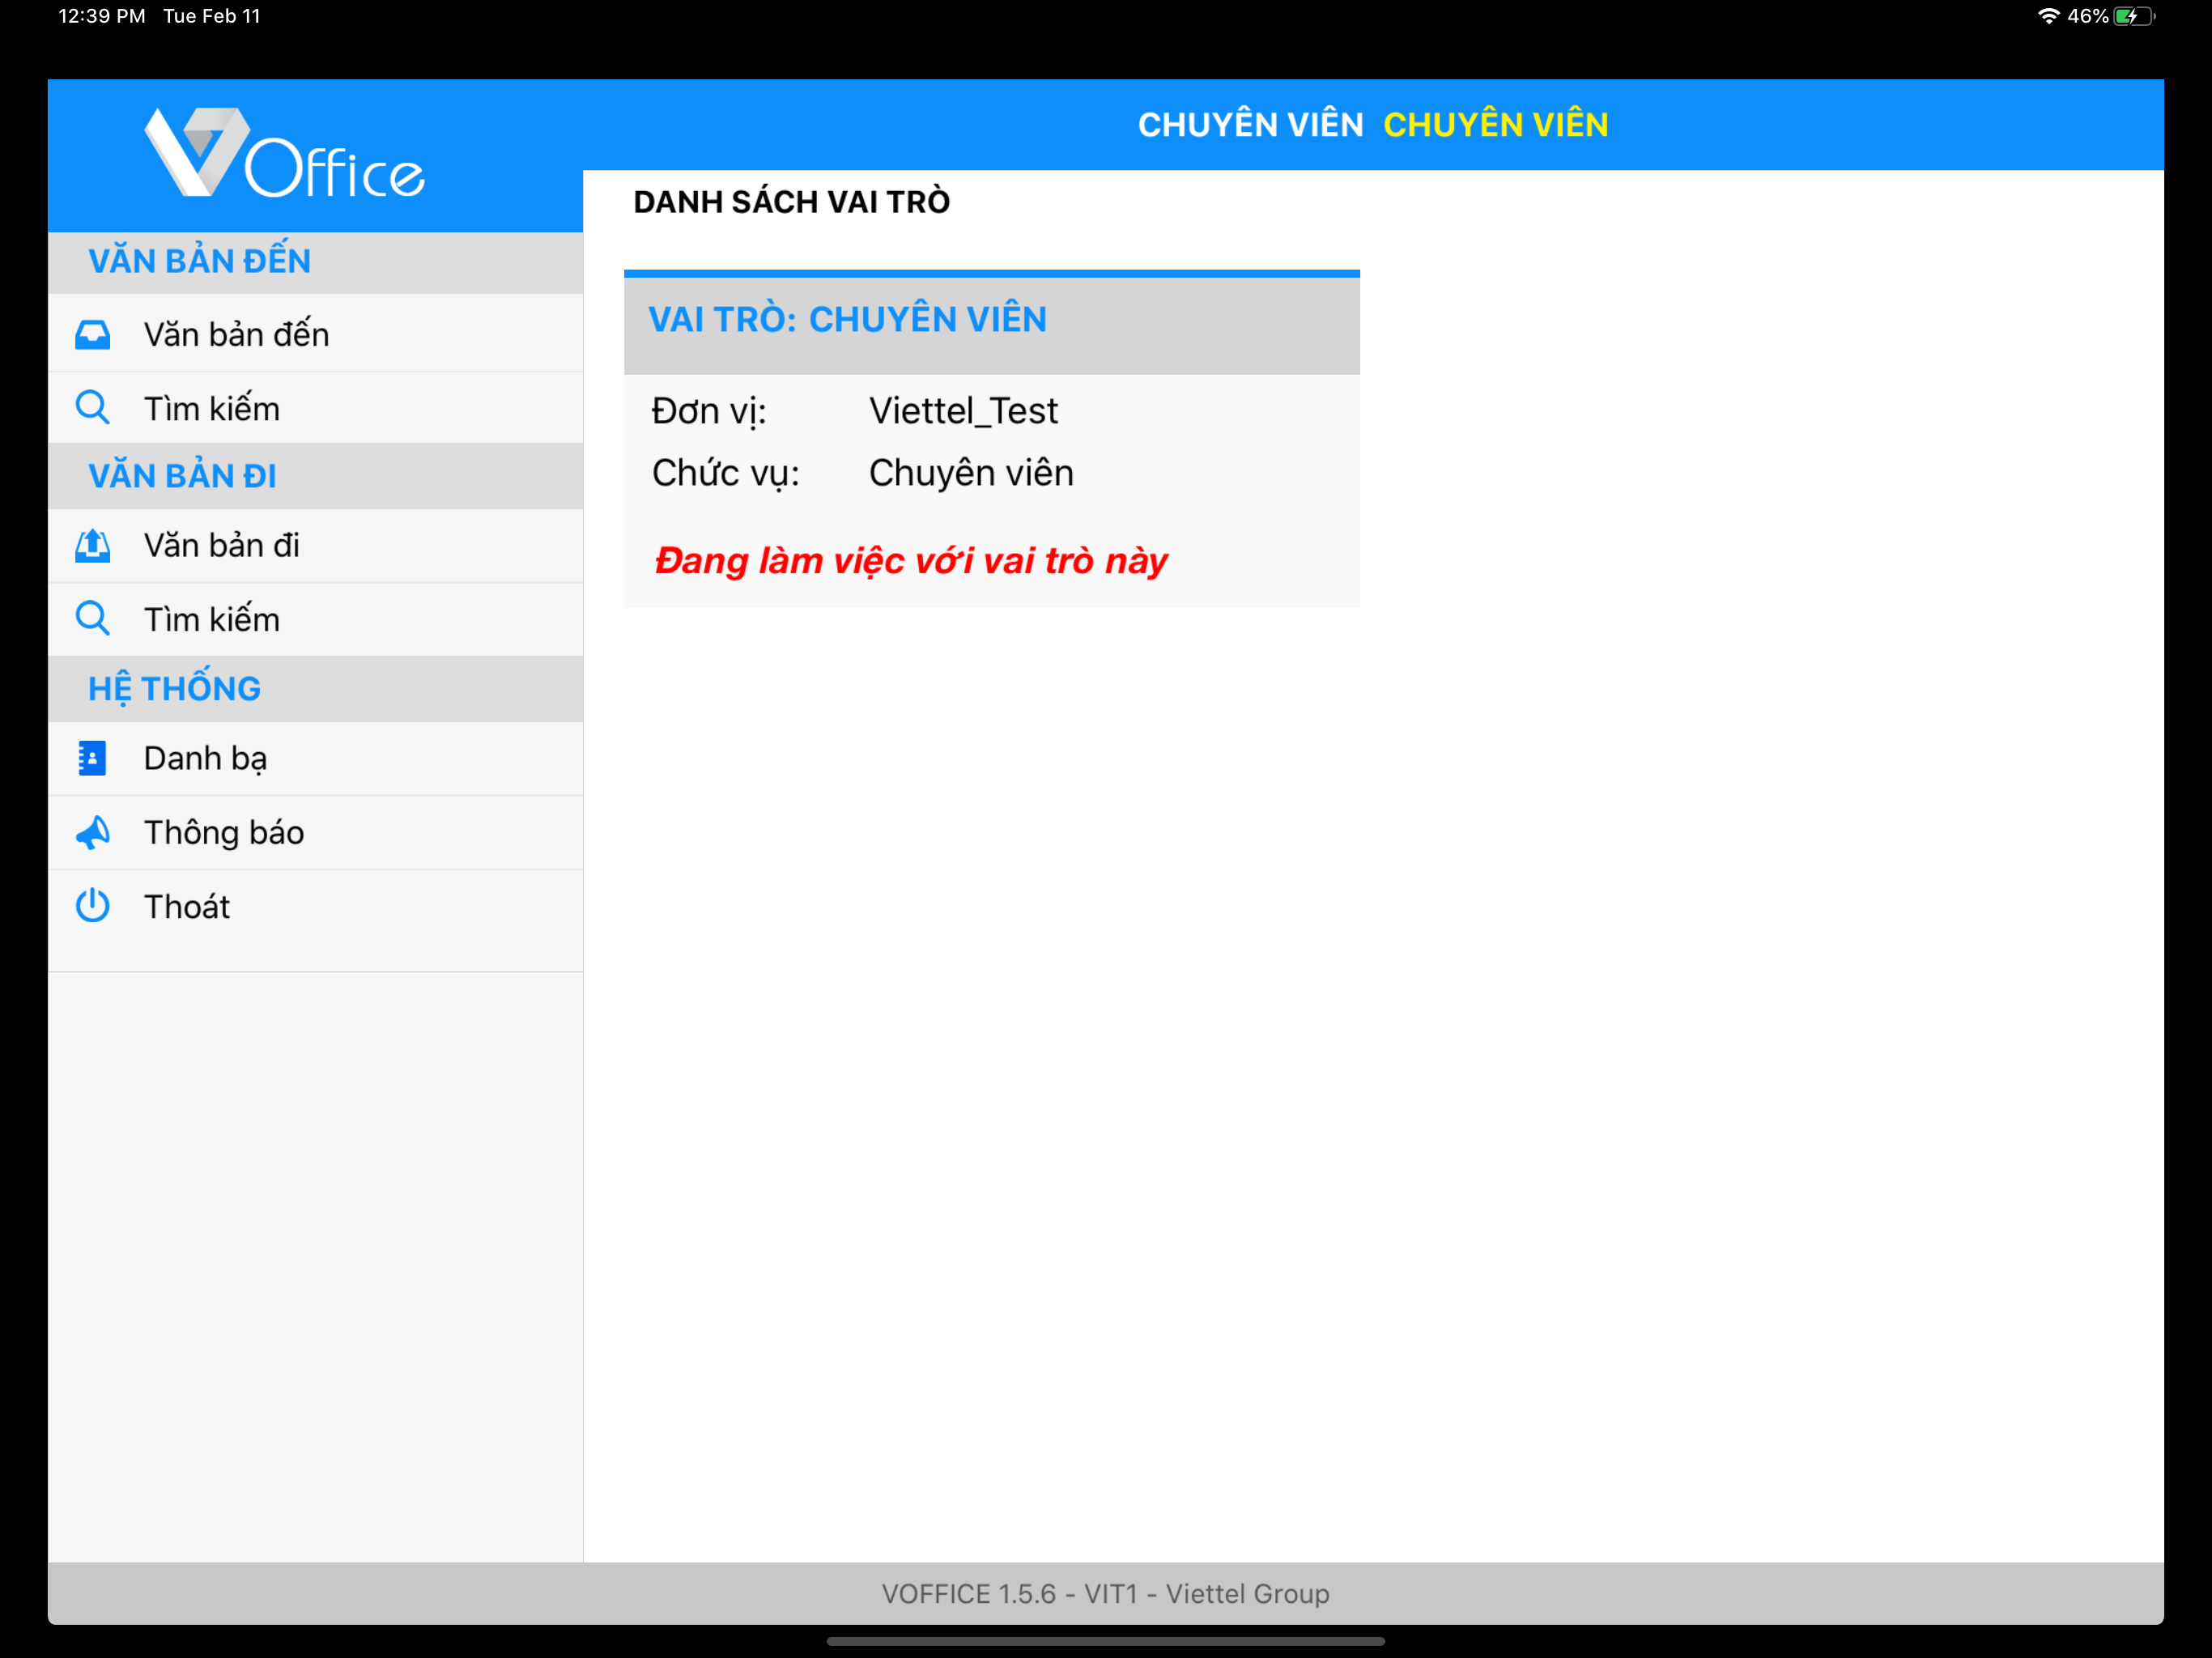Click the outbox upload icon beside Văn bản đi

tap(92, 545)
